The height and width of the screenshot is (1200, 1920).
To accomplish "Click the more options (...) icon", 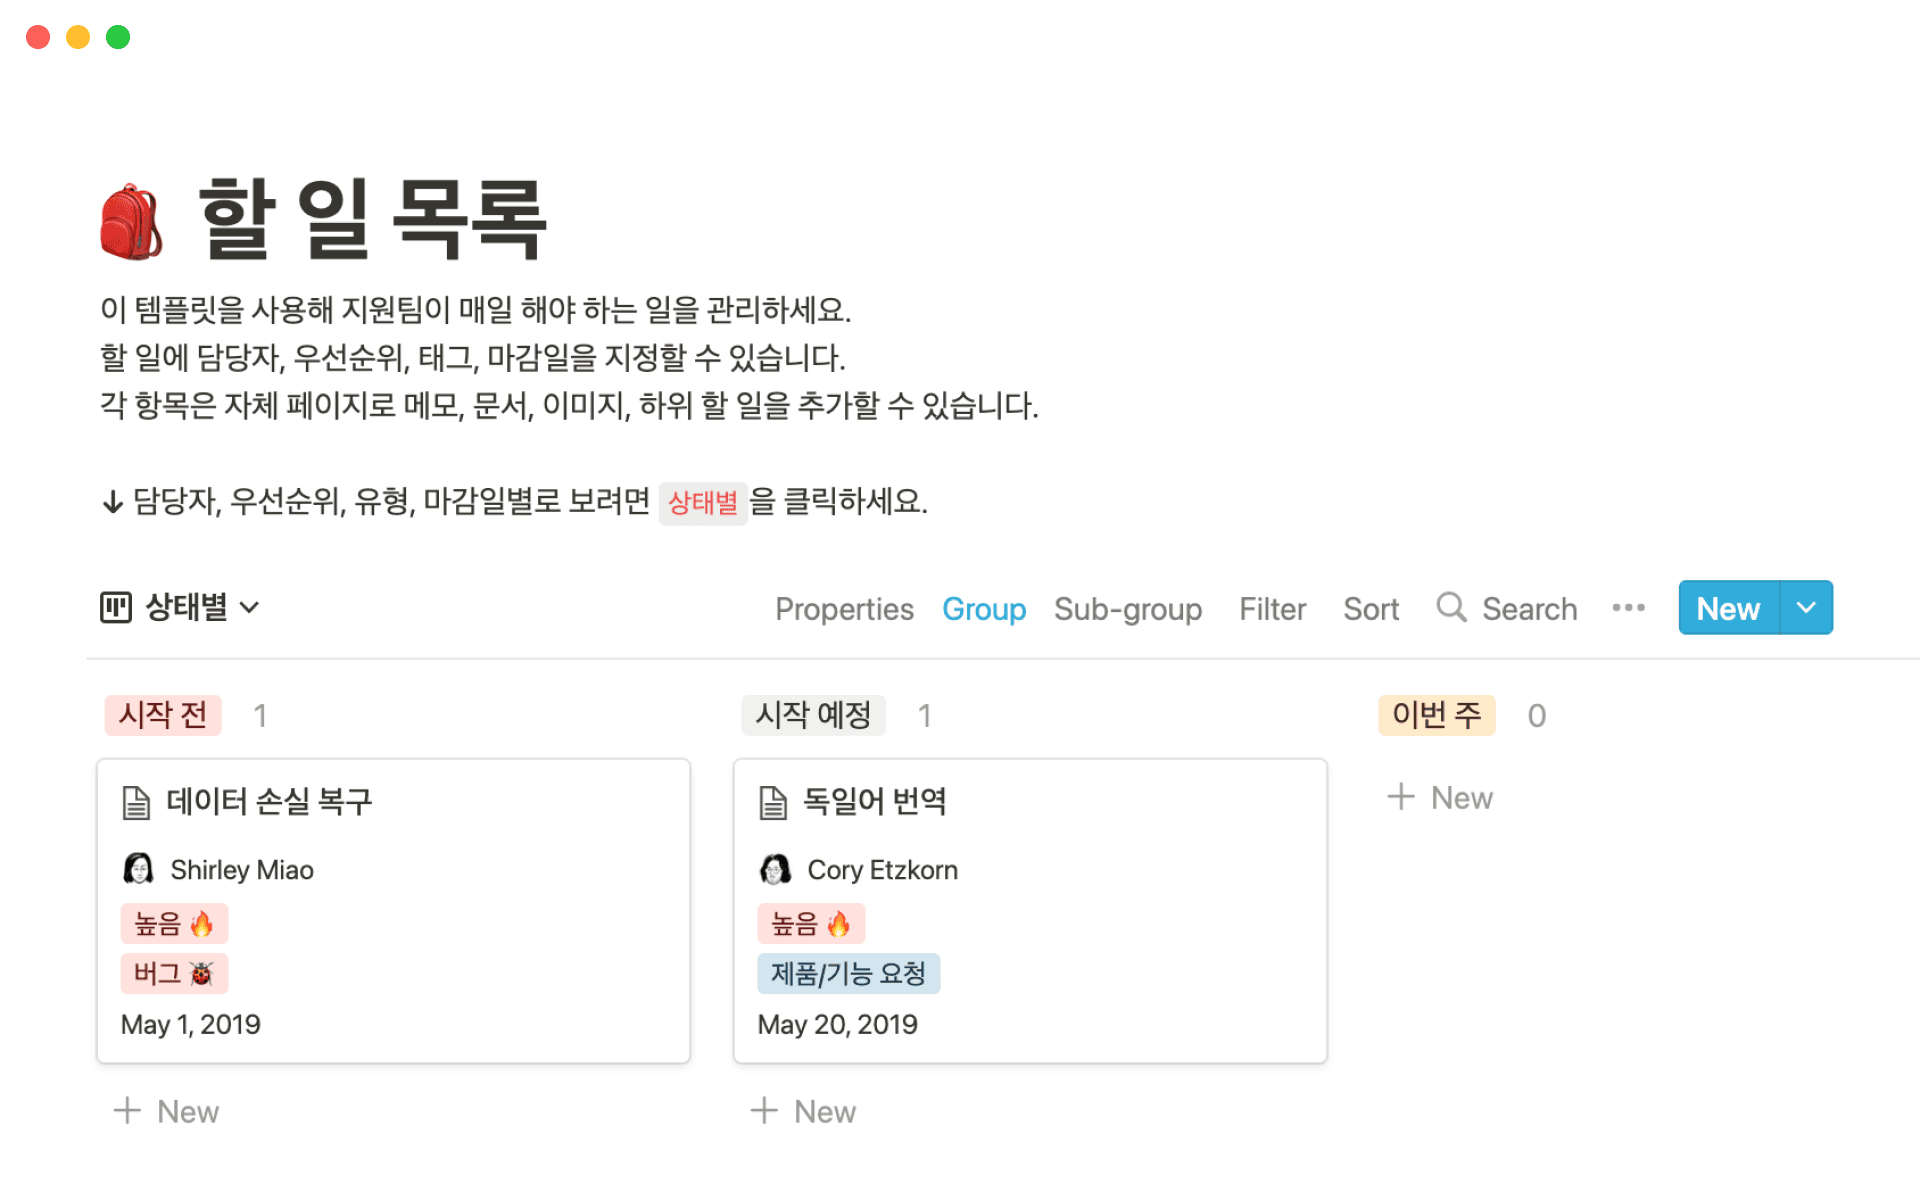I will (x=1629, y=607).
